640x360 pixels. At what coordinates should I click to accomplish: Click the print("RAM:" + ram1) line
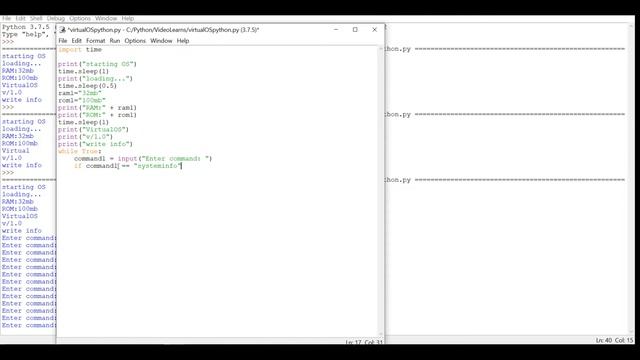[x=97, y=108]
